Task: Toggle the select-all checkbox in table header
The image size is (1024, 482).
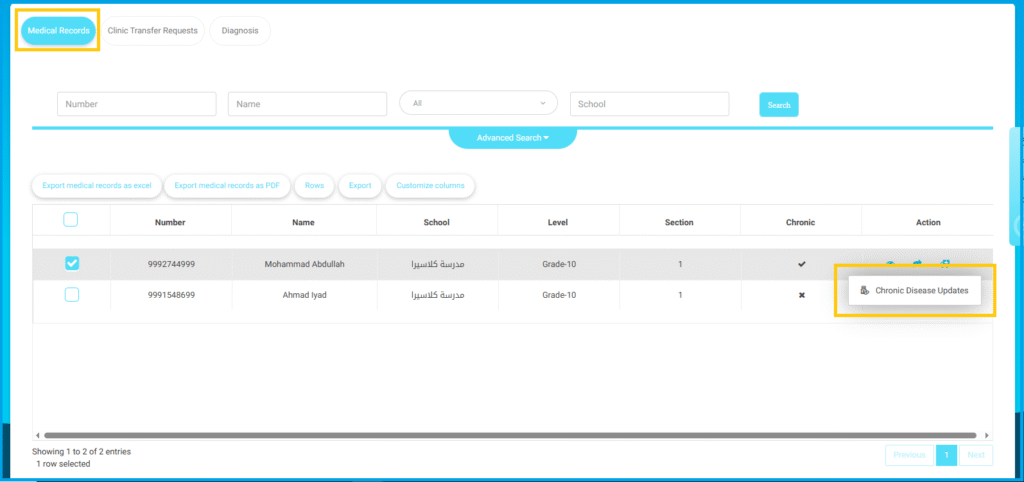Action: pyautogui.click(x=71, y=221)
